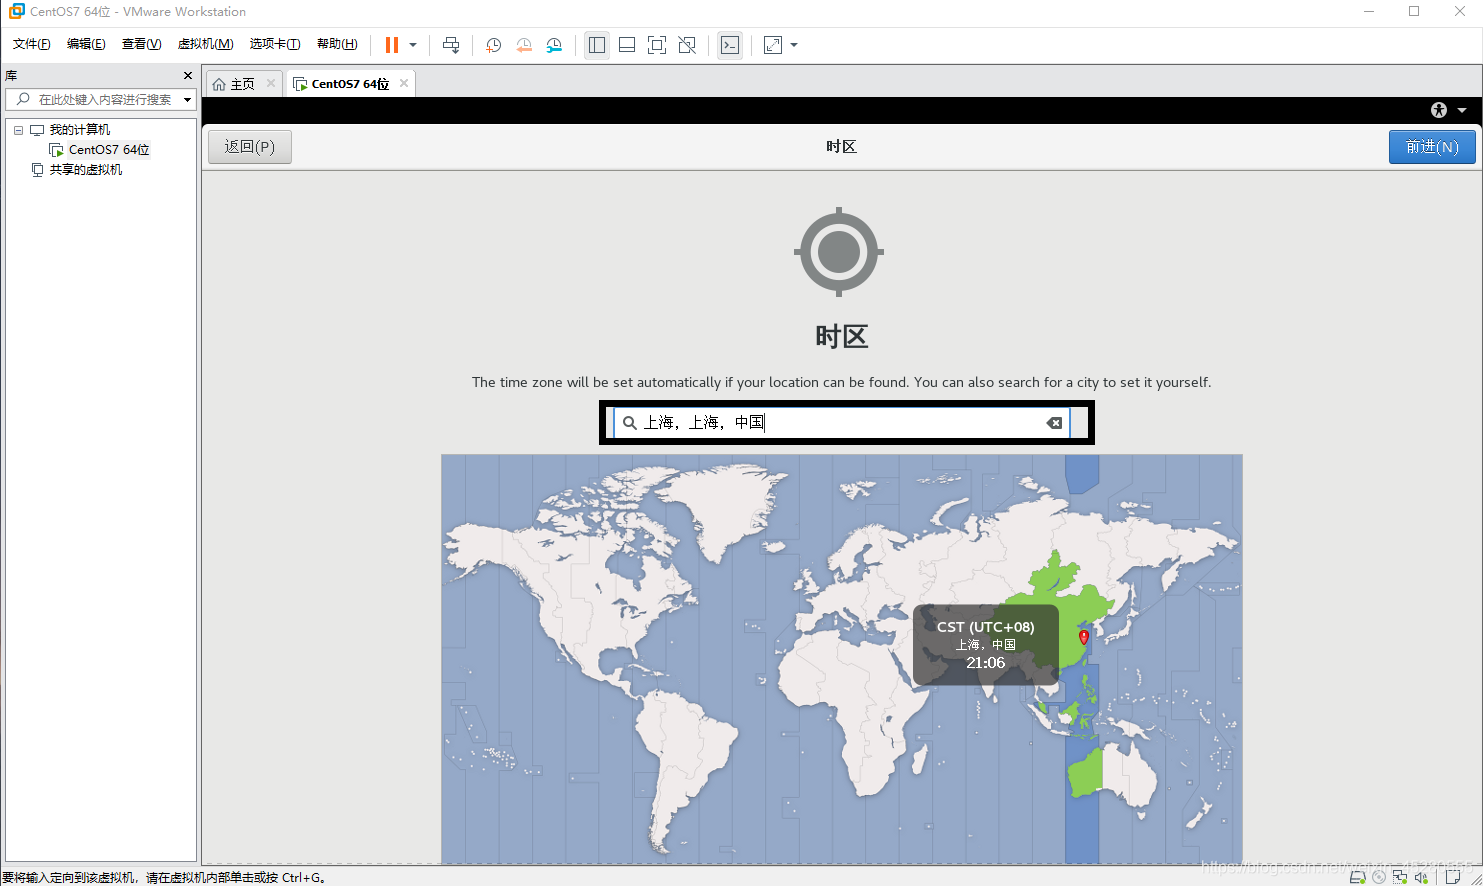Close the CentOS7 64位 tab
1483x886 pixels.
(404, 83)
